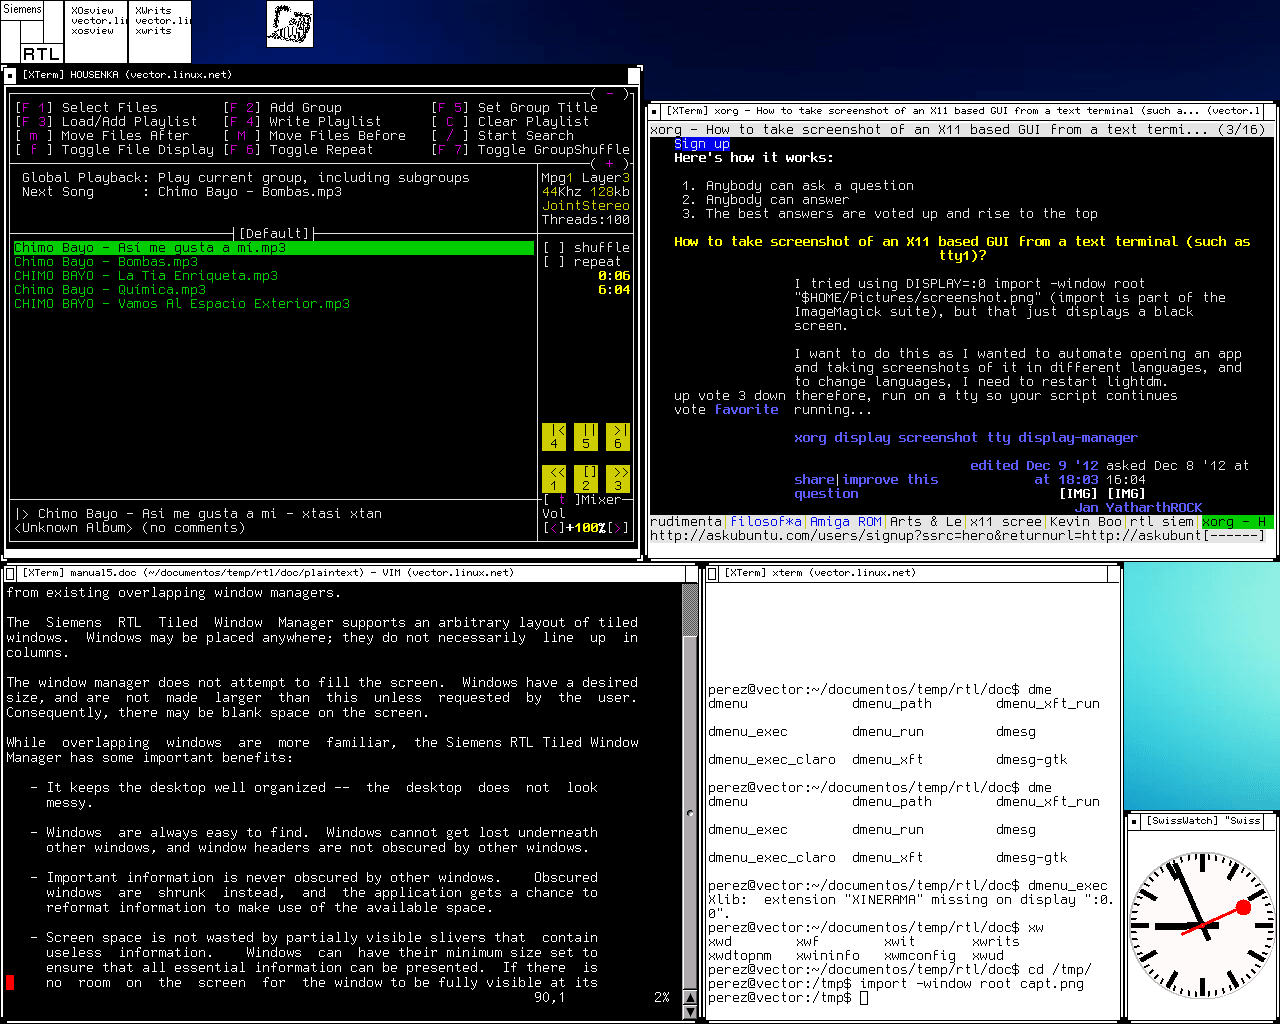
Task: Expand the info panel with plus
Action: tap(610, 163)
